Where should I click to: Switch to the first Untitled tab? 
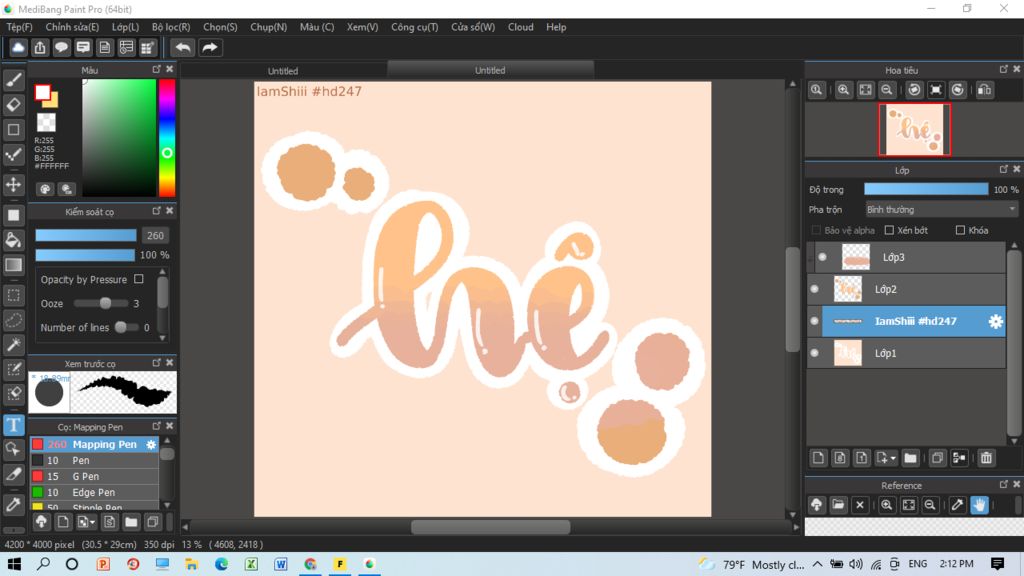[x=283, y=71]
